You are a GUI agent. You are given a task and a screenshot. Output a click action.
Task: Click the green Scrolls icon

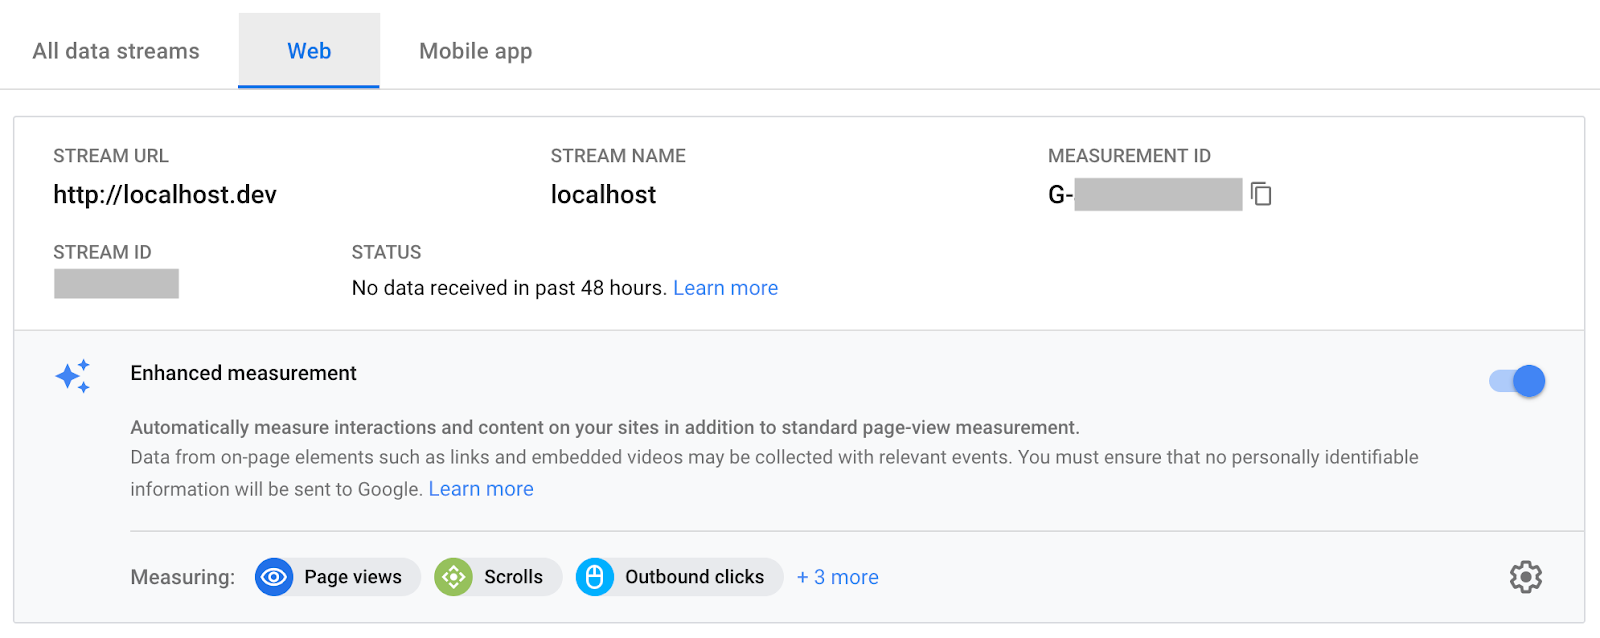453,577
